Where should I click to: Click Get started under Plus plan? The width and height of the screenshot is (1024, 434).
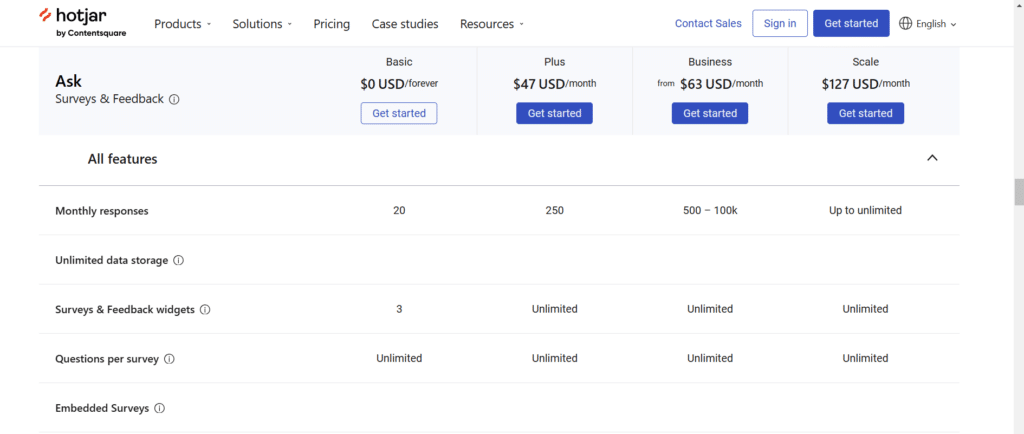[554, 113]
